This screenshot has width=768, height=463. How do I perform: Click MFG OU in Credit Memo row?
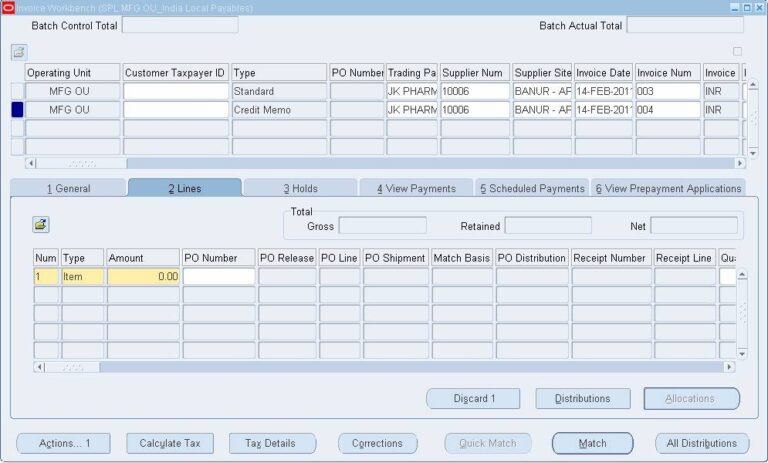[72, 110]
